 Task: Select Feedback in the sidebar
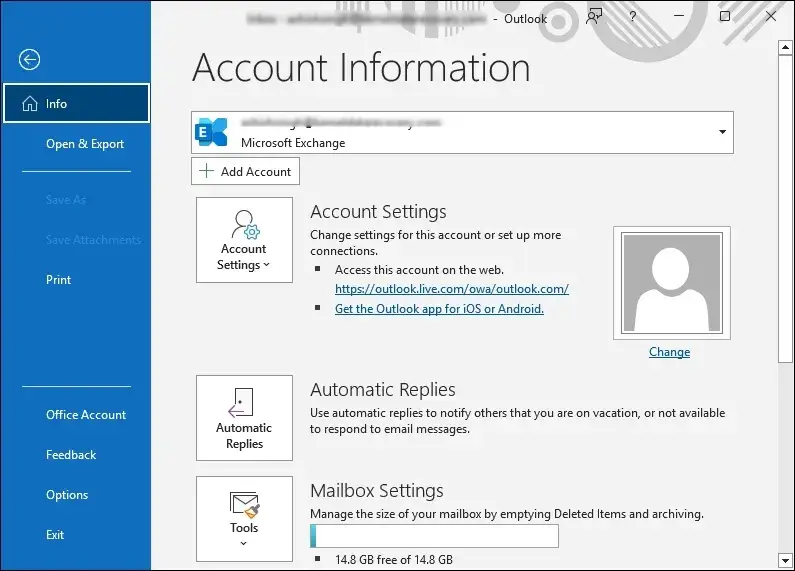coord(71,455)
